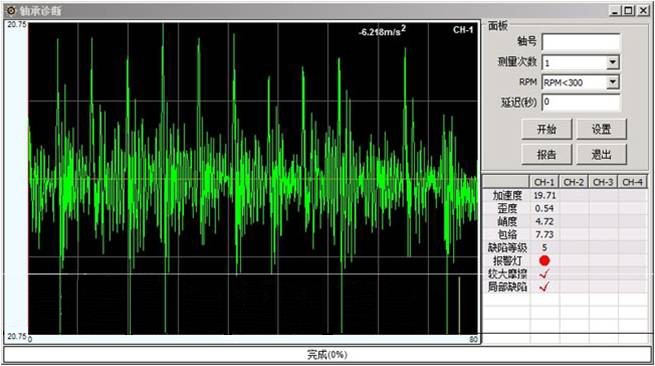This screenshot has height=366, width=655.
Task: Minimize the 轴承诊断 window
Action: point(614,10)
